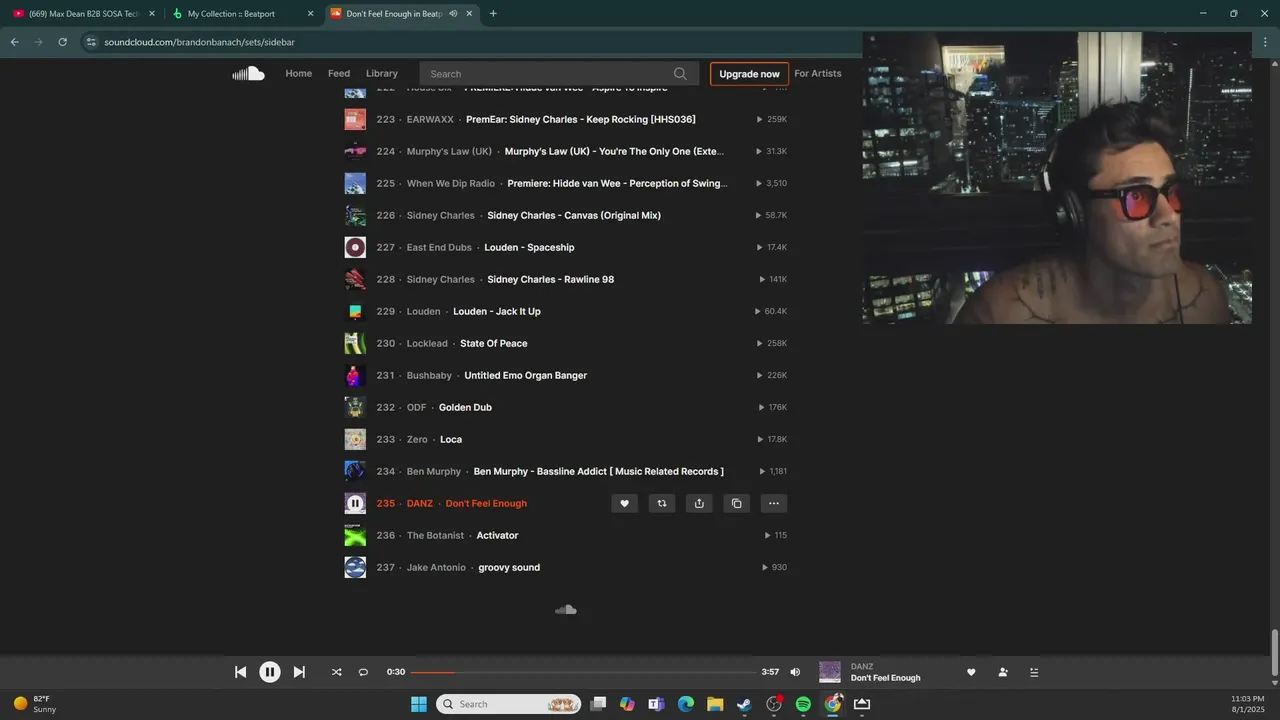Open the Library page
This screenshot has width=1280, height=720.
382,74
